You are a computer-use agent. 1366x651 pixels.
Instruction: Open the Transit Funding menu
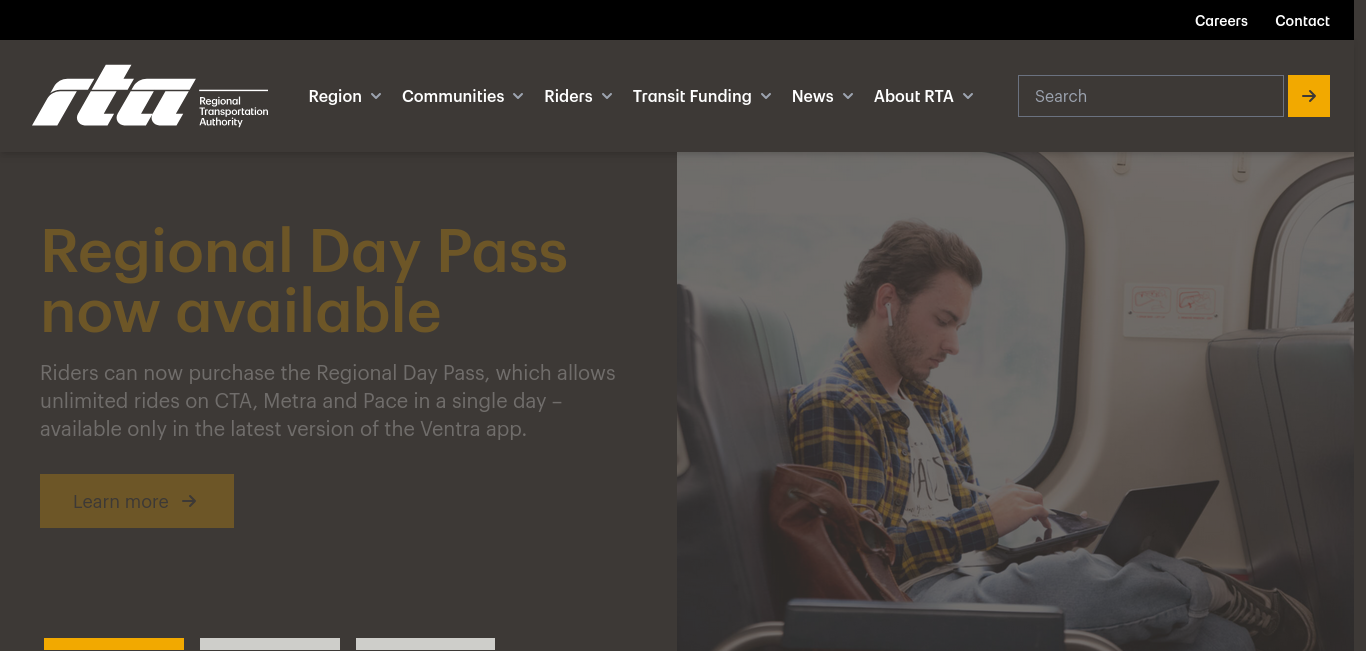point(692,96)
